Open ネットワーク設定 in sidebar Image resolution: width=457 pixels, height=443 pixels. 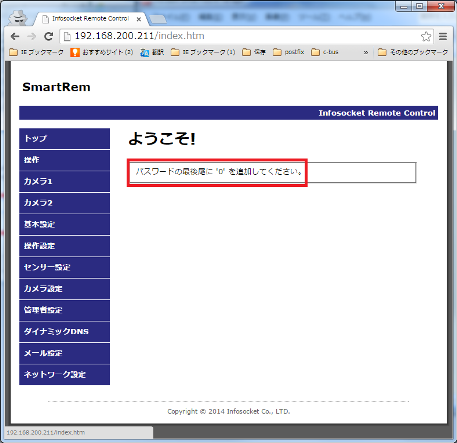pyautogui.click(x=64, y=375)
